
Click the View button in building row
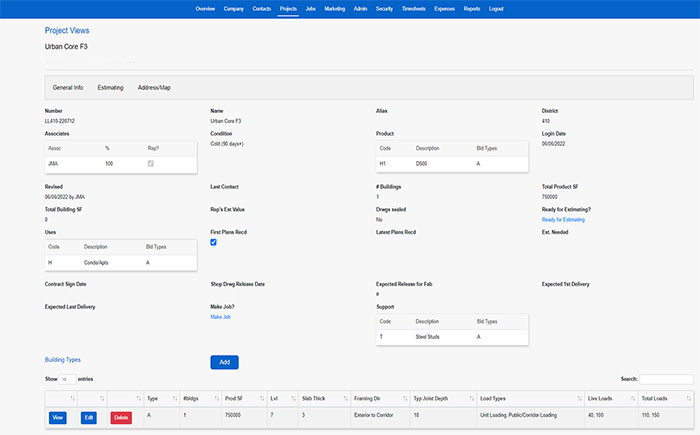[58, 418]
